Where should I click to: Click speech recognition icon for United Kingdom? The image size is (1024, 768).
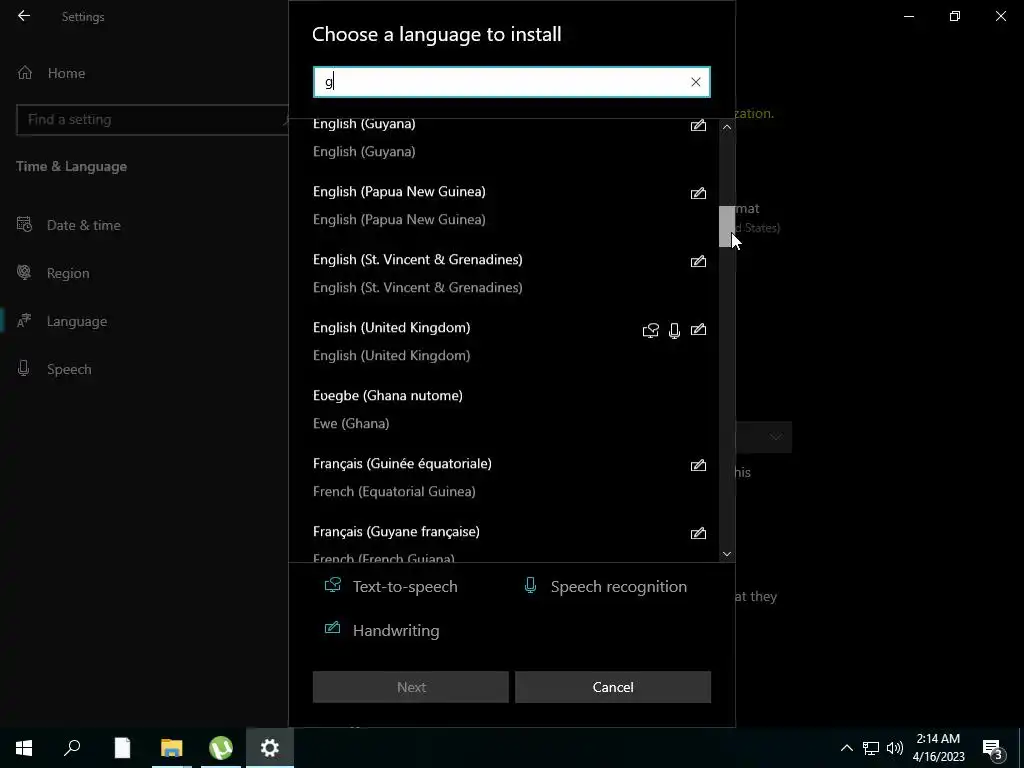pos(675,330)
